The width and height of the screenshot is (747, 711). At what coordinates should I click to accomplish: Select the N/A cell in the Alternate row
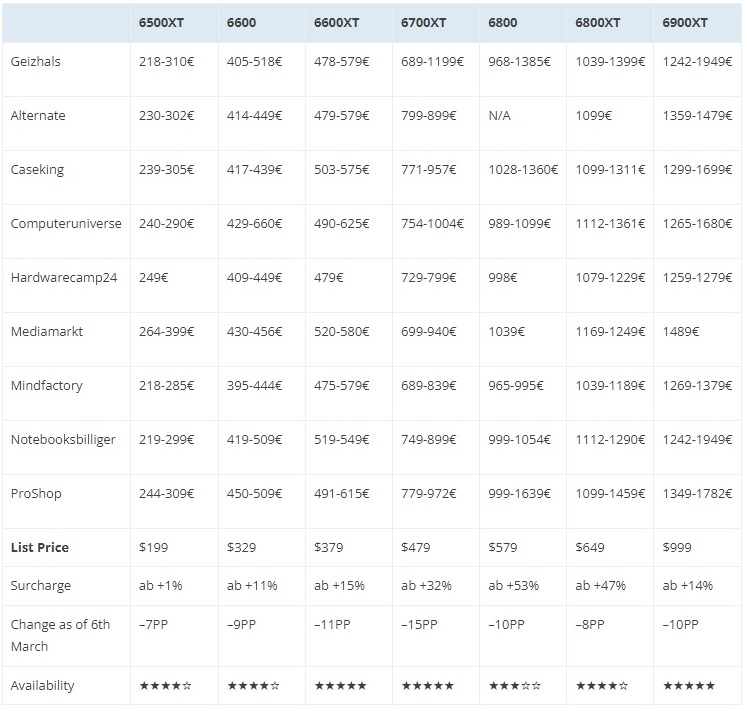point(500,115)
